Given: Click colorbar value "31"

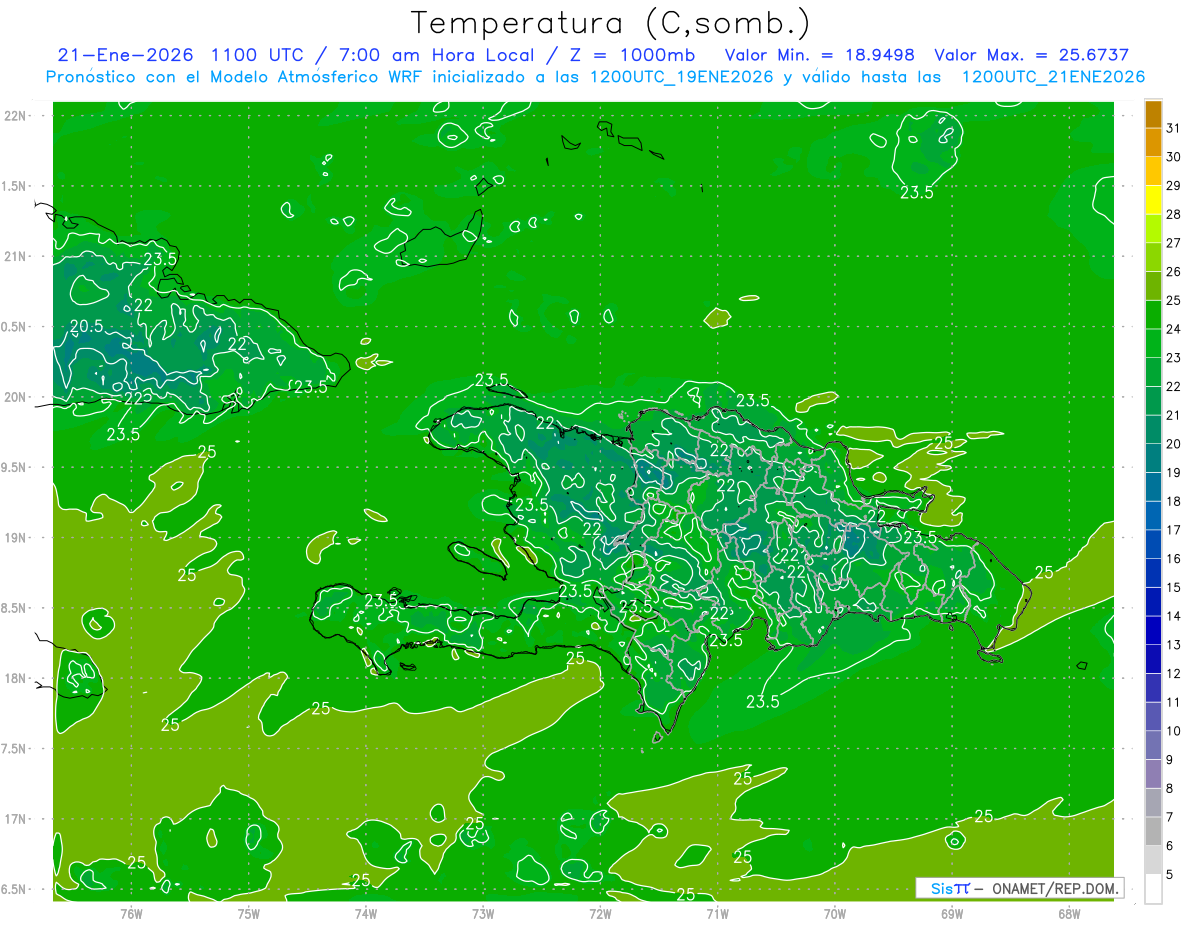Looking at the screenshot, I should coord(1173,128).
